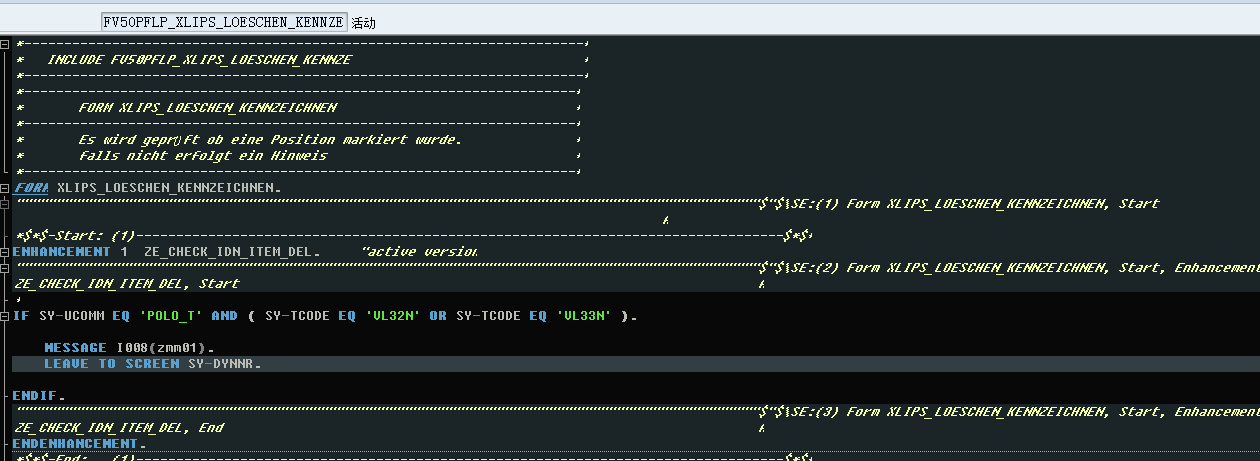The image size is (1260, 461).
Task: Place cursor on ENHANCEMENT keyword
Action: (x=61, y=252)
